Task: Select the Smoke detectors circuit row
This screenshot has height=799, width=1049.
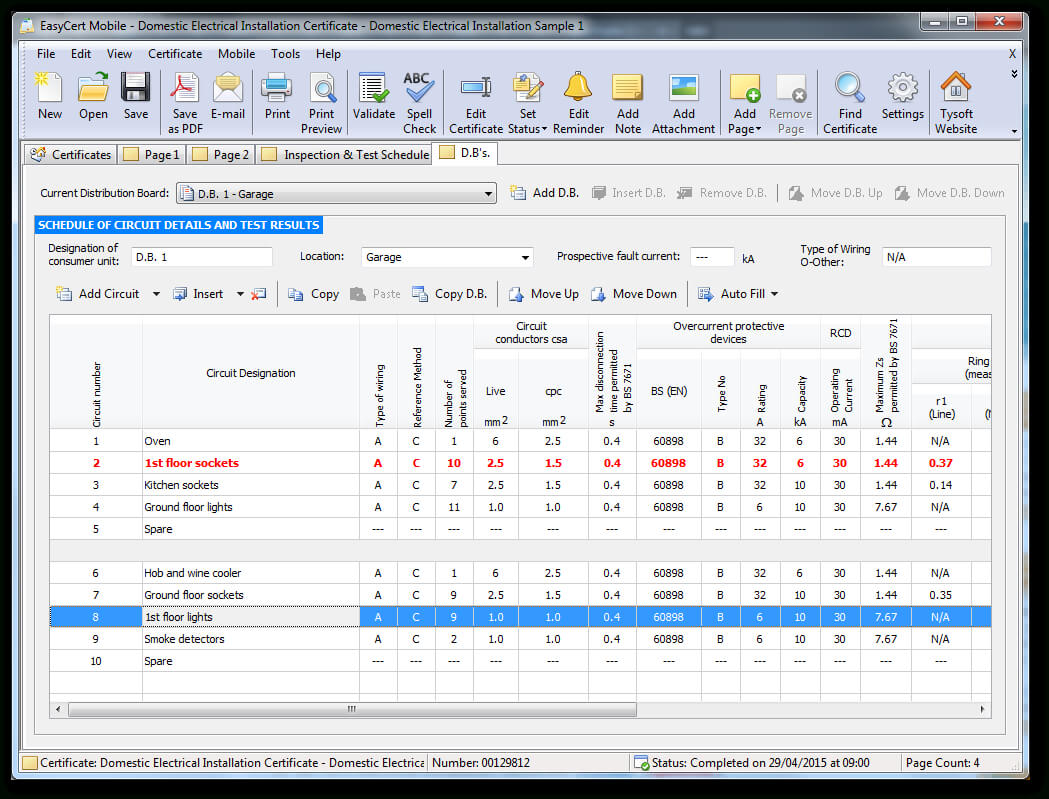Action: pos(184,639)
